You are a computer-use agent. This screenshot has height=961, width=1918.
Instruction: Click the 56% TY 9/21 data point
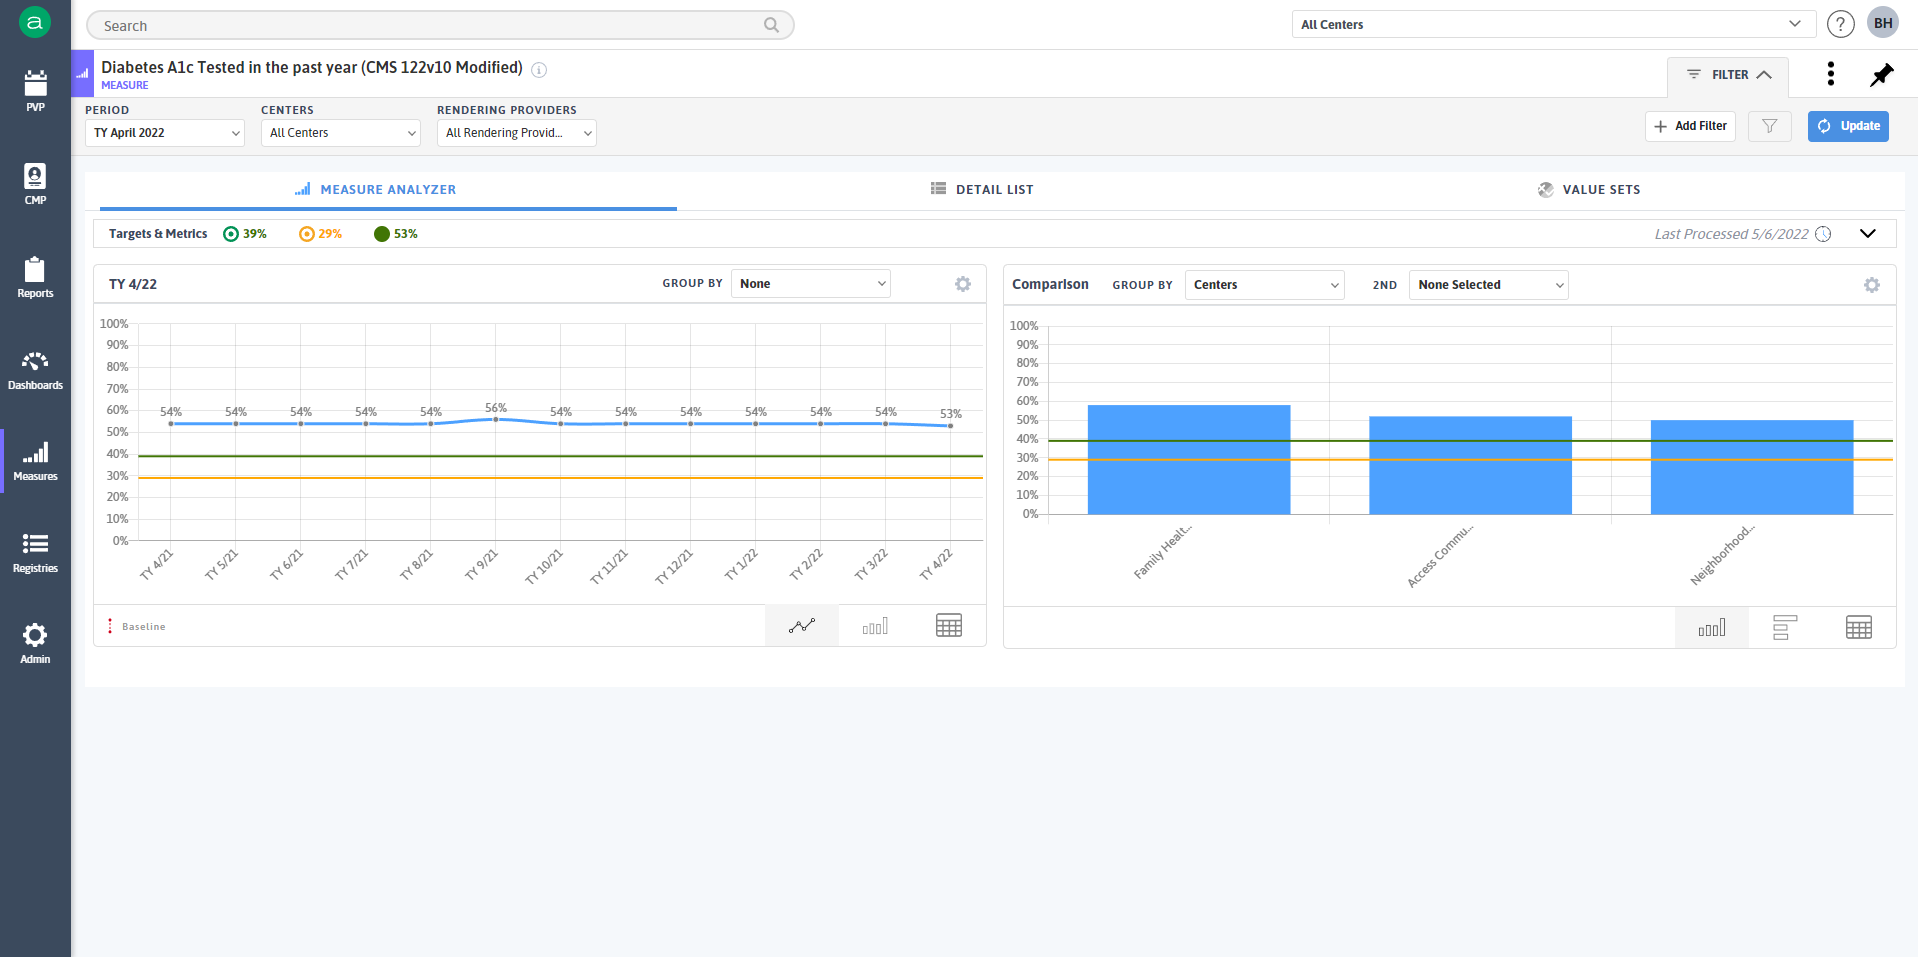[496, 419]
